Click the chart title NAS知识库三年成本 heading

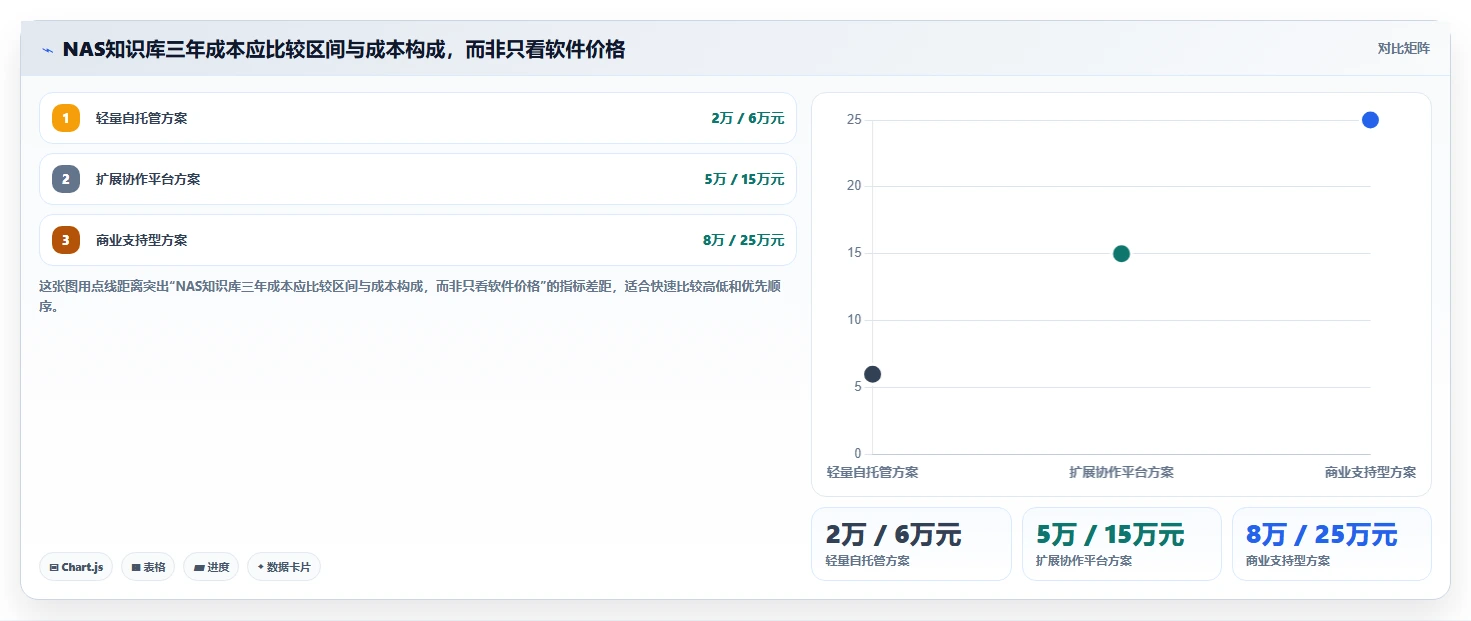[x=343, y=49]
